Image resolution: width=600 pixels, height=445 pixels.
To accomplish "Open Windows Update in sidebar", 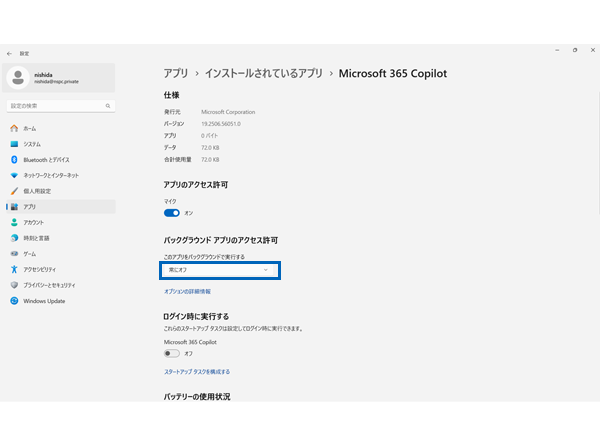I will pyautogui.click(x=61, y=301).
